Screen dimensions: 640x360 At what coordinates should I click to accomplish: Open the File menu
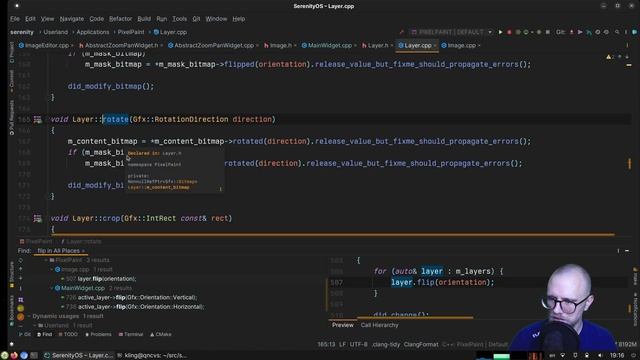15,19
